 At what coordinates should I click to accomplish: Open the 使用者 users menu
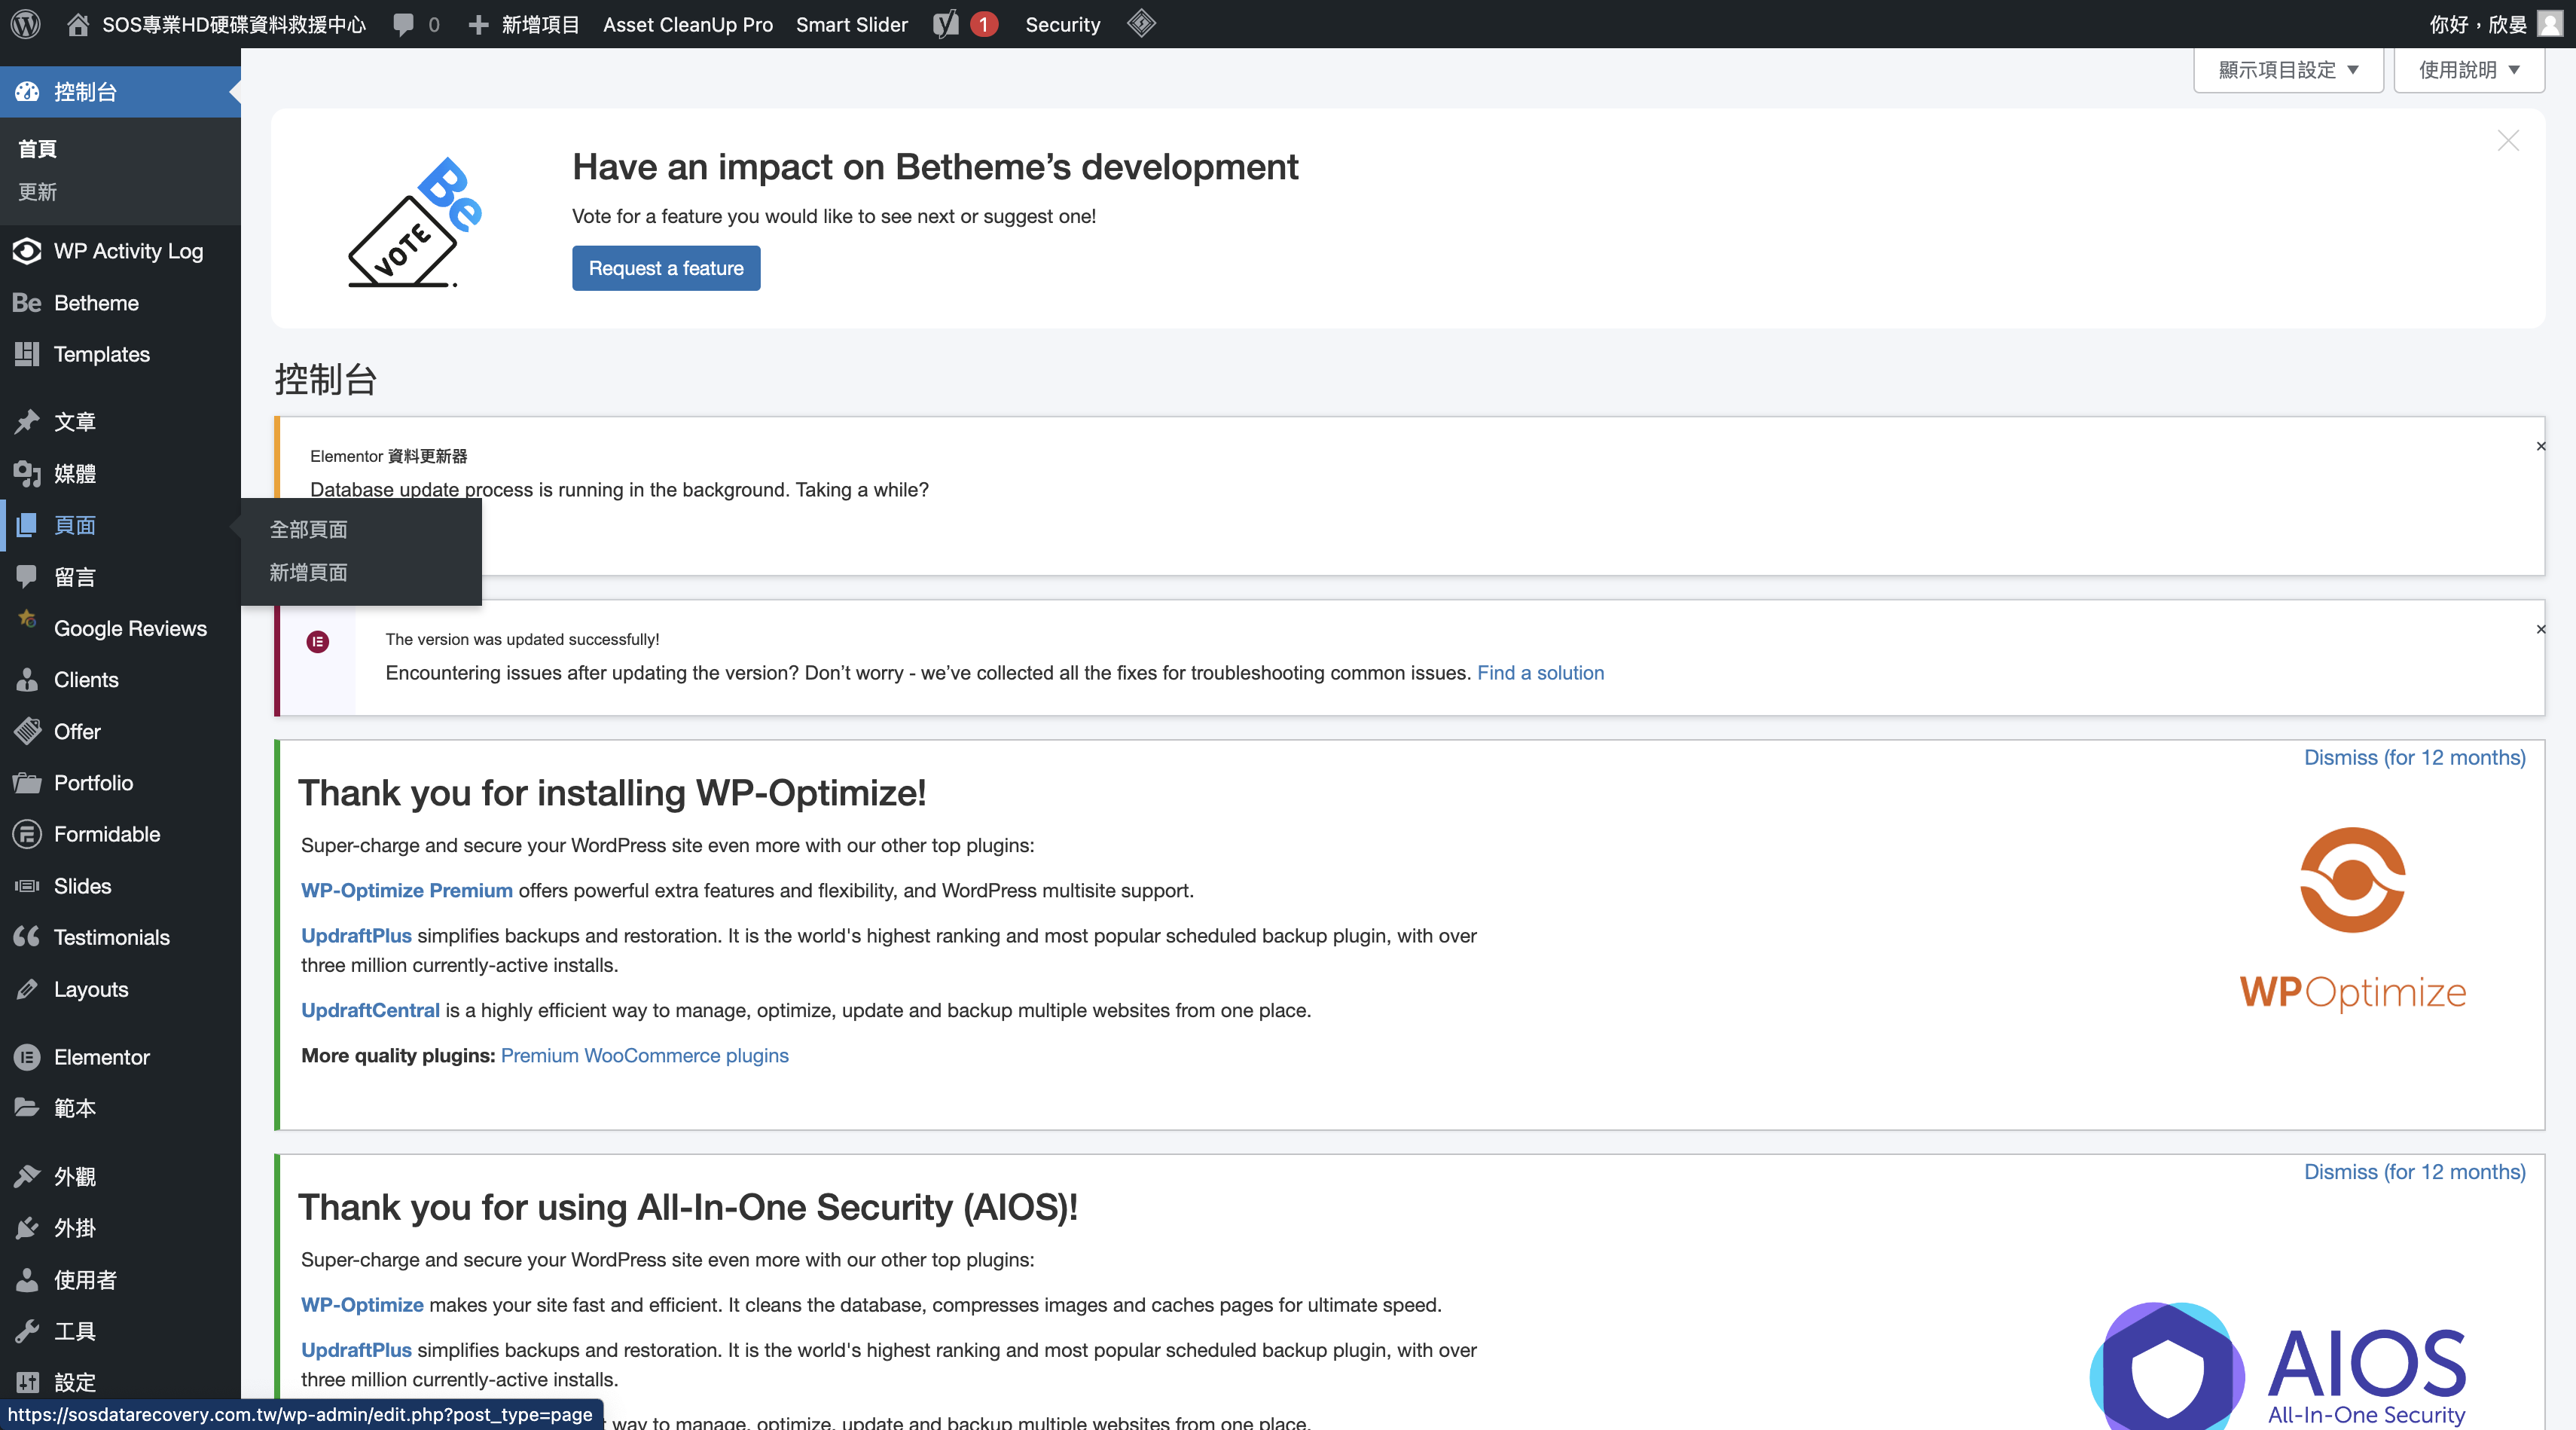click(86, 1280)
